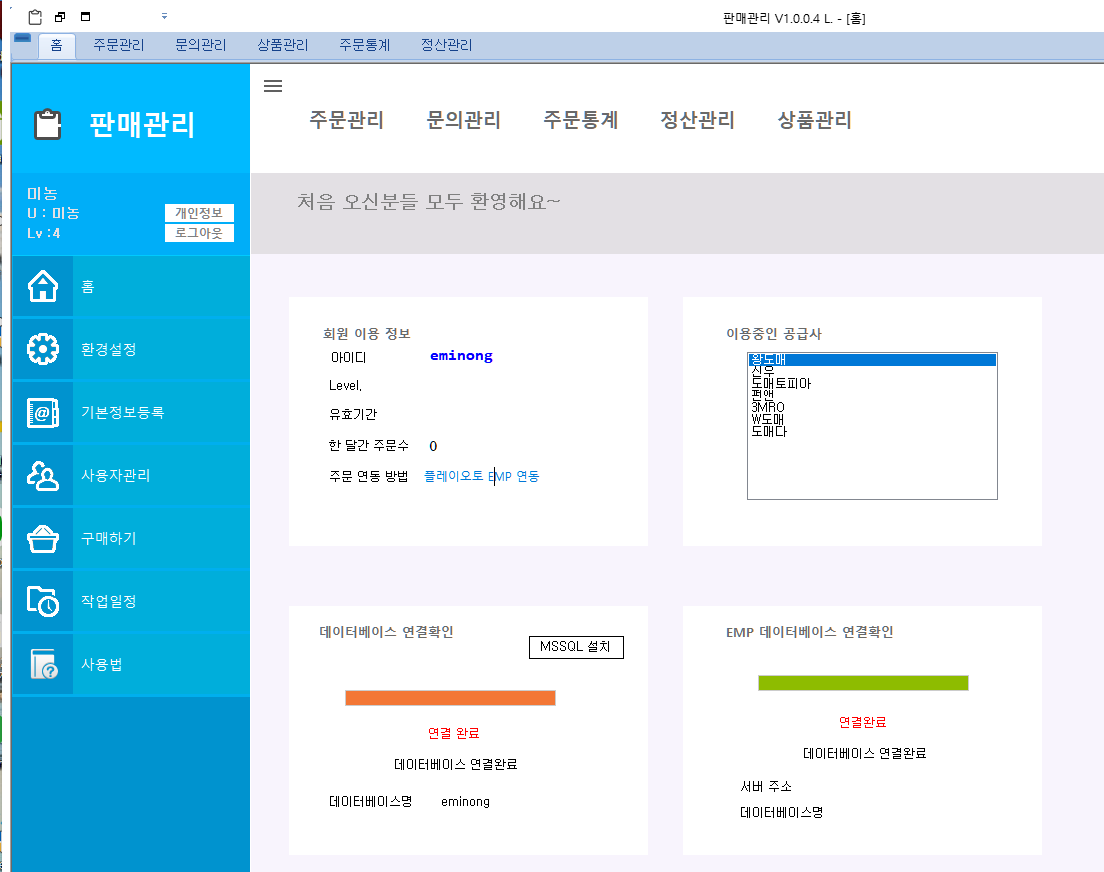Click the 연결 완료 status under orange bar
Image resolution: width=1104 pixels, height=872 pixels.
click(453, 733)
